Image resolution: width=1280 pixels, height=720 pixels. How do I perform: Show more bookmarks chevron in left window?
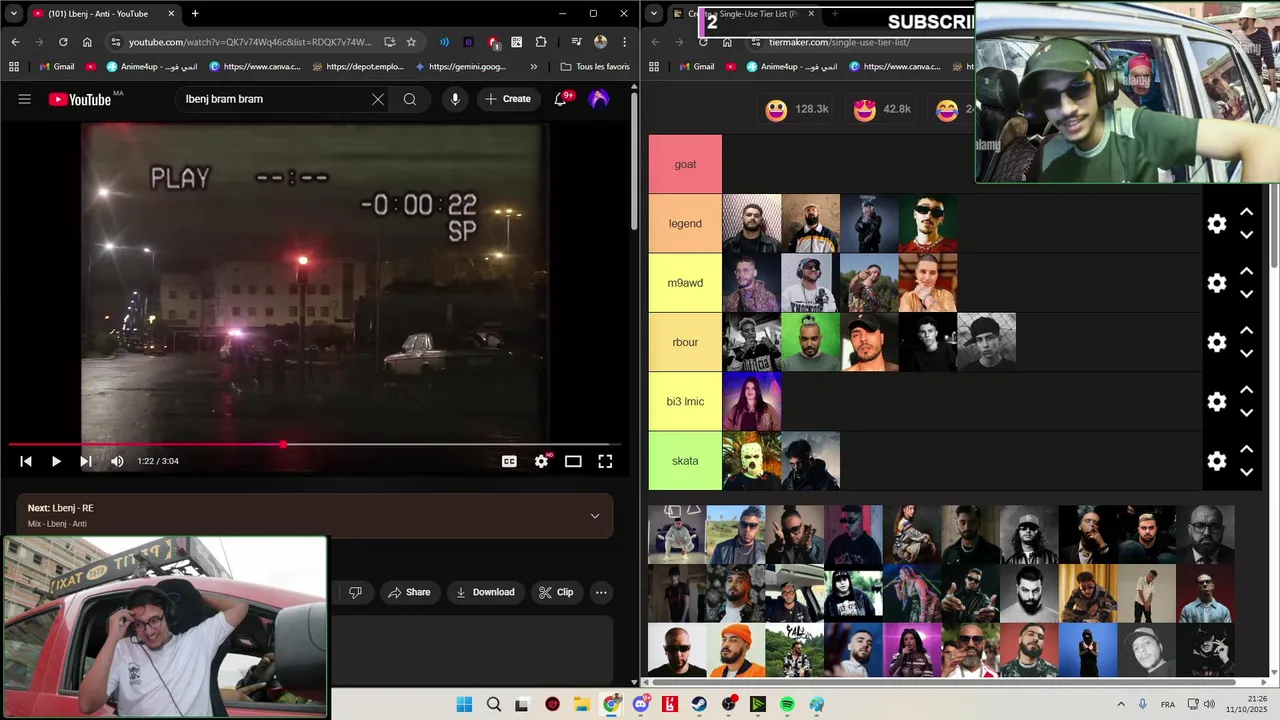point(533,67)
